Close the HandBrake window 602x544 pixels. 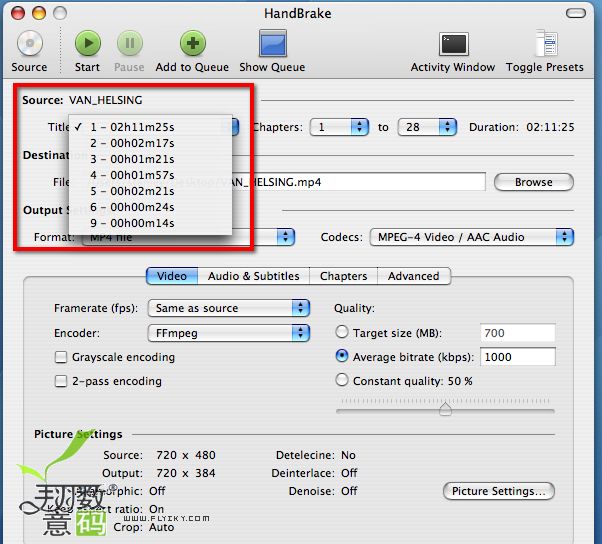(x=18, y=13)
